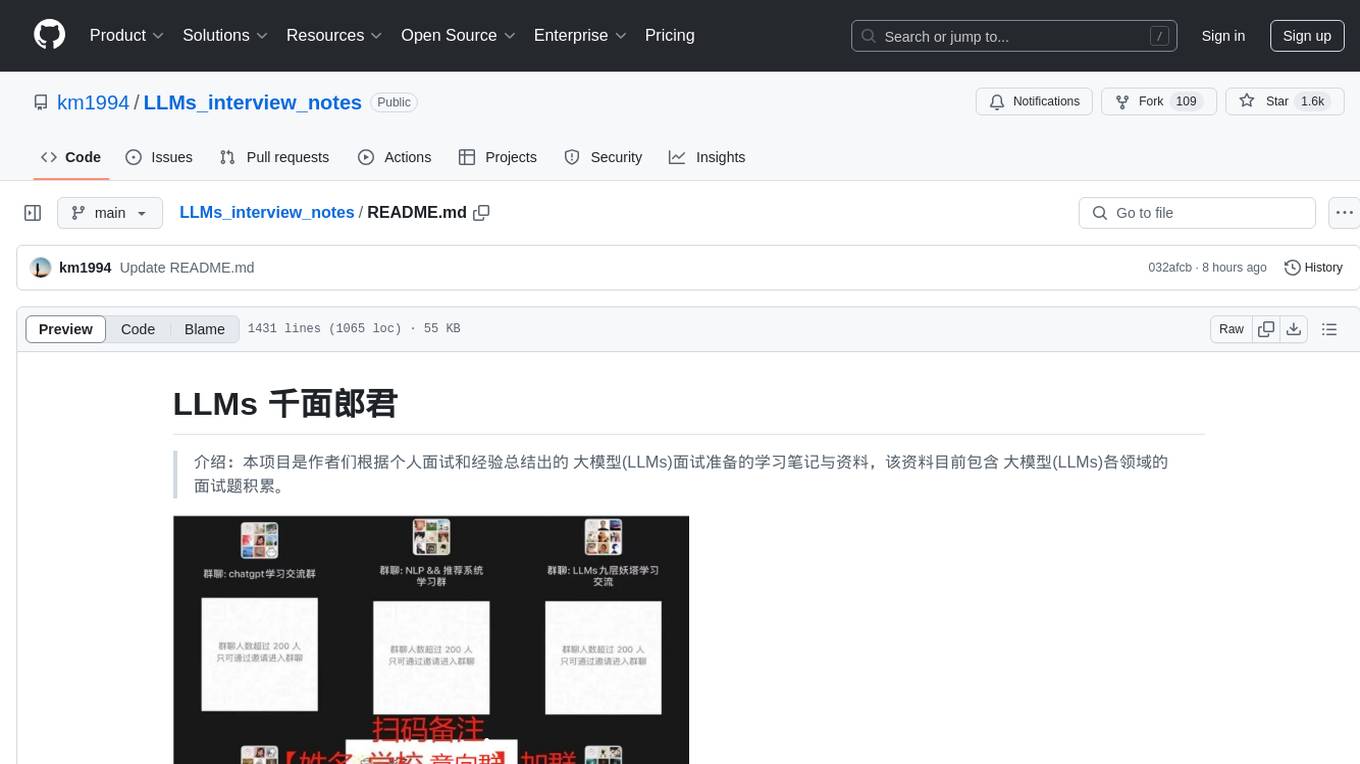1360x764 pixels.
Task: Click the repository book icon
Action: coord(41,102)
